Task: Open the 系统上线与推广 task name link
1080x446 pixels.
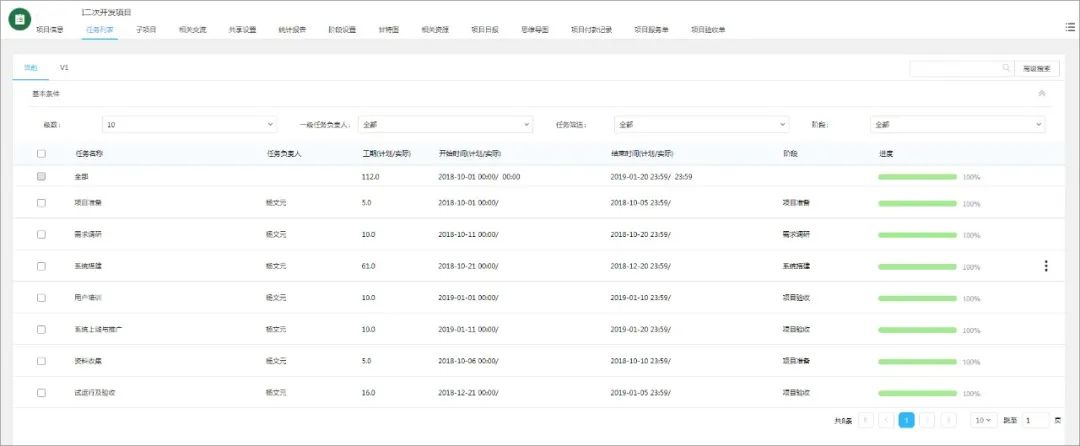Action: (98, 330)
